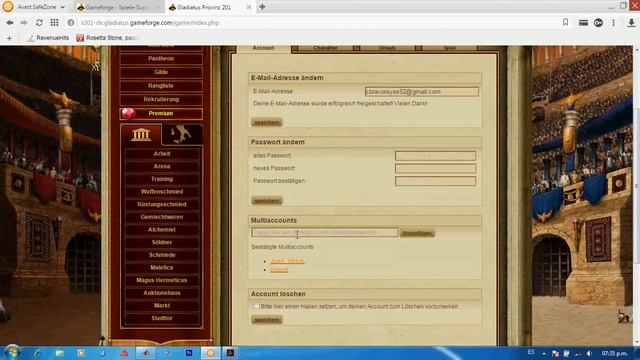This screenshot has width=640, height=360.
Task: Open the Gemischtwaren shop
Action: (162, 217)
